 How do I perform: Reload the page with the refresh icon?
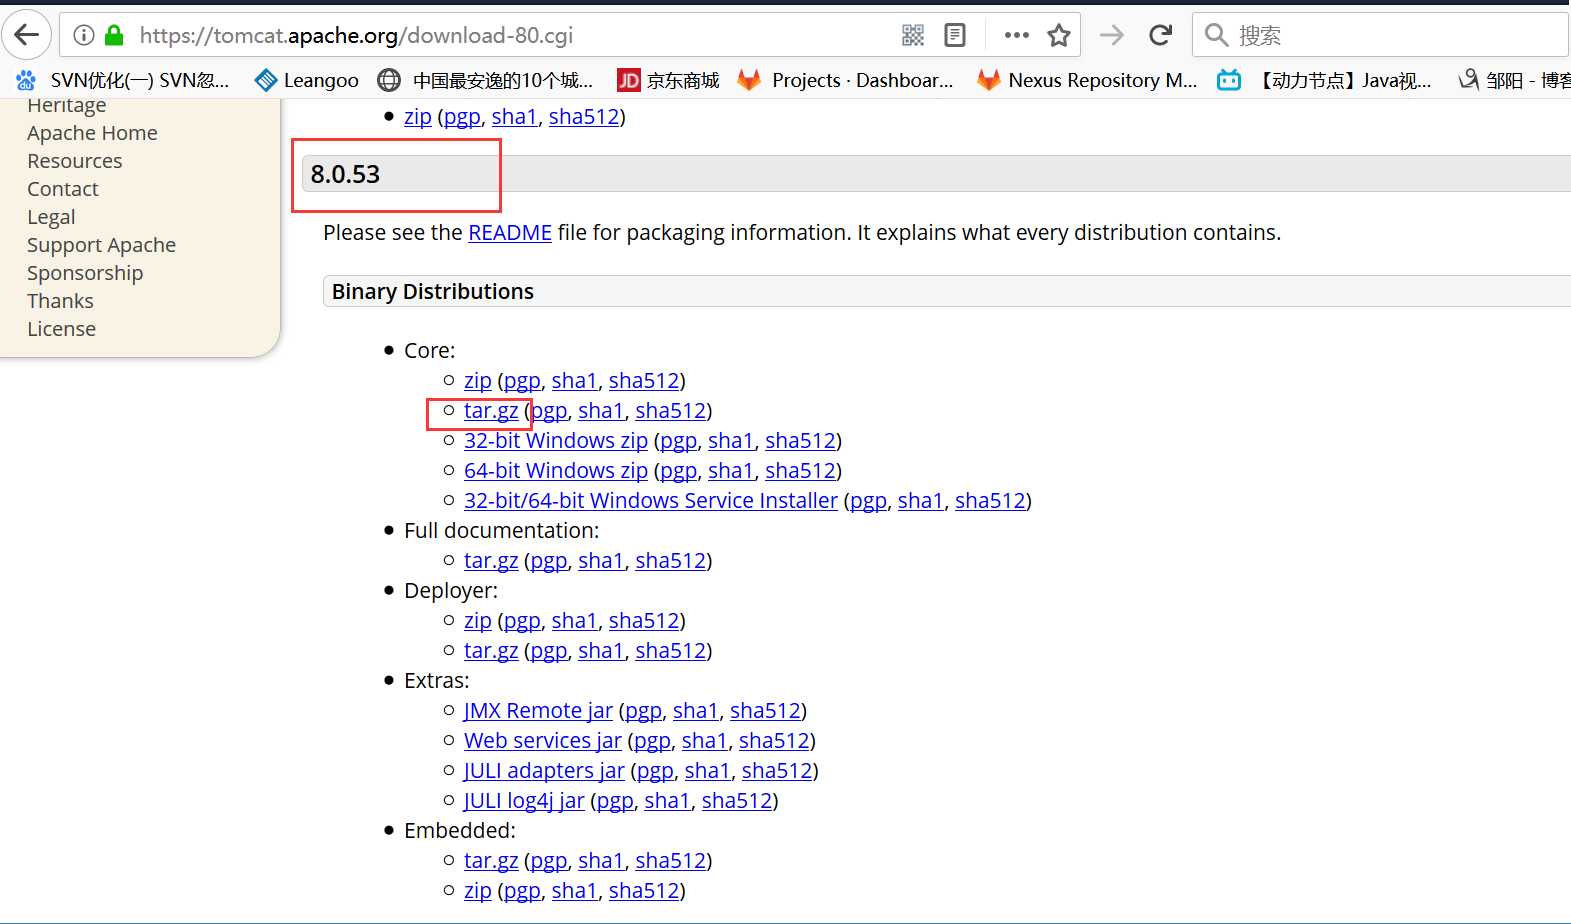tap(1160, 35)
